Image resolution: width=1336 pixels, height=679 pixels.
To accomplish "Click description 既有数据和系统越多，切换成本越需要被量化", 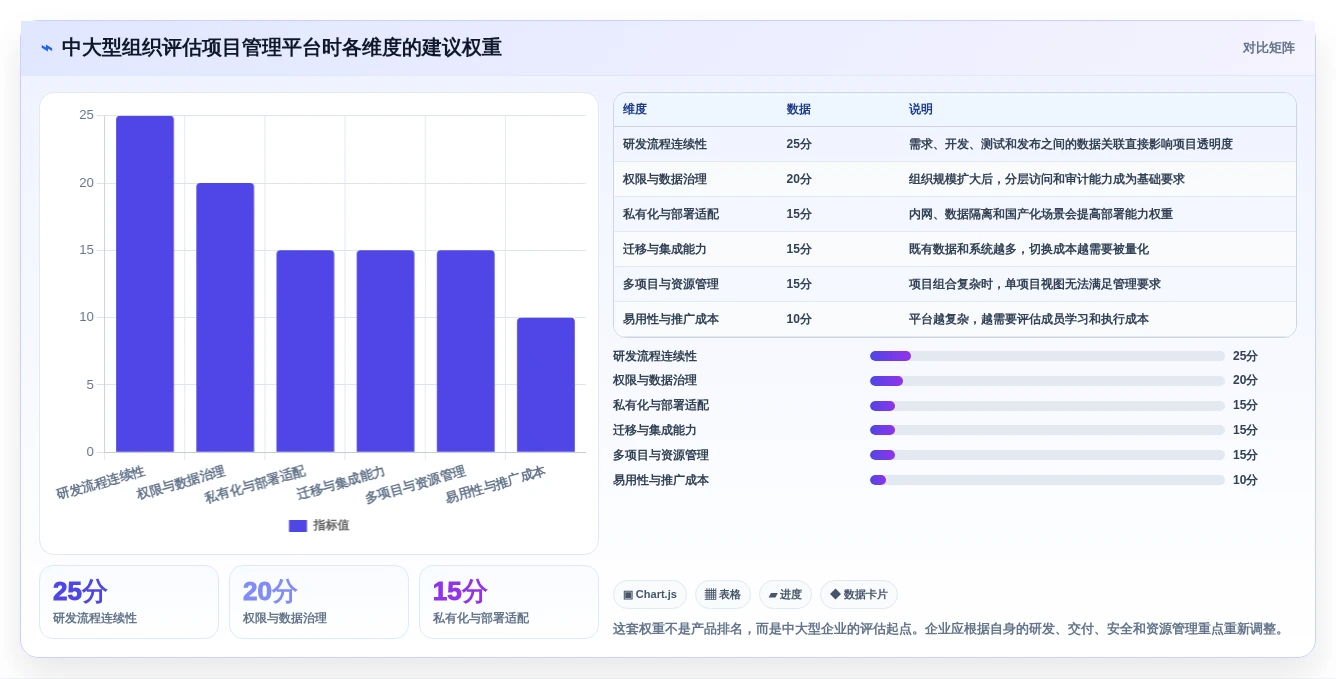I will click(1028, 249).
